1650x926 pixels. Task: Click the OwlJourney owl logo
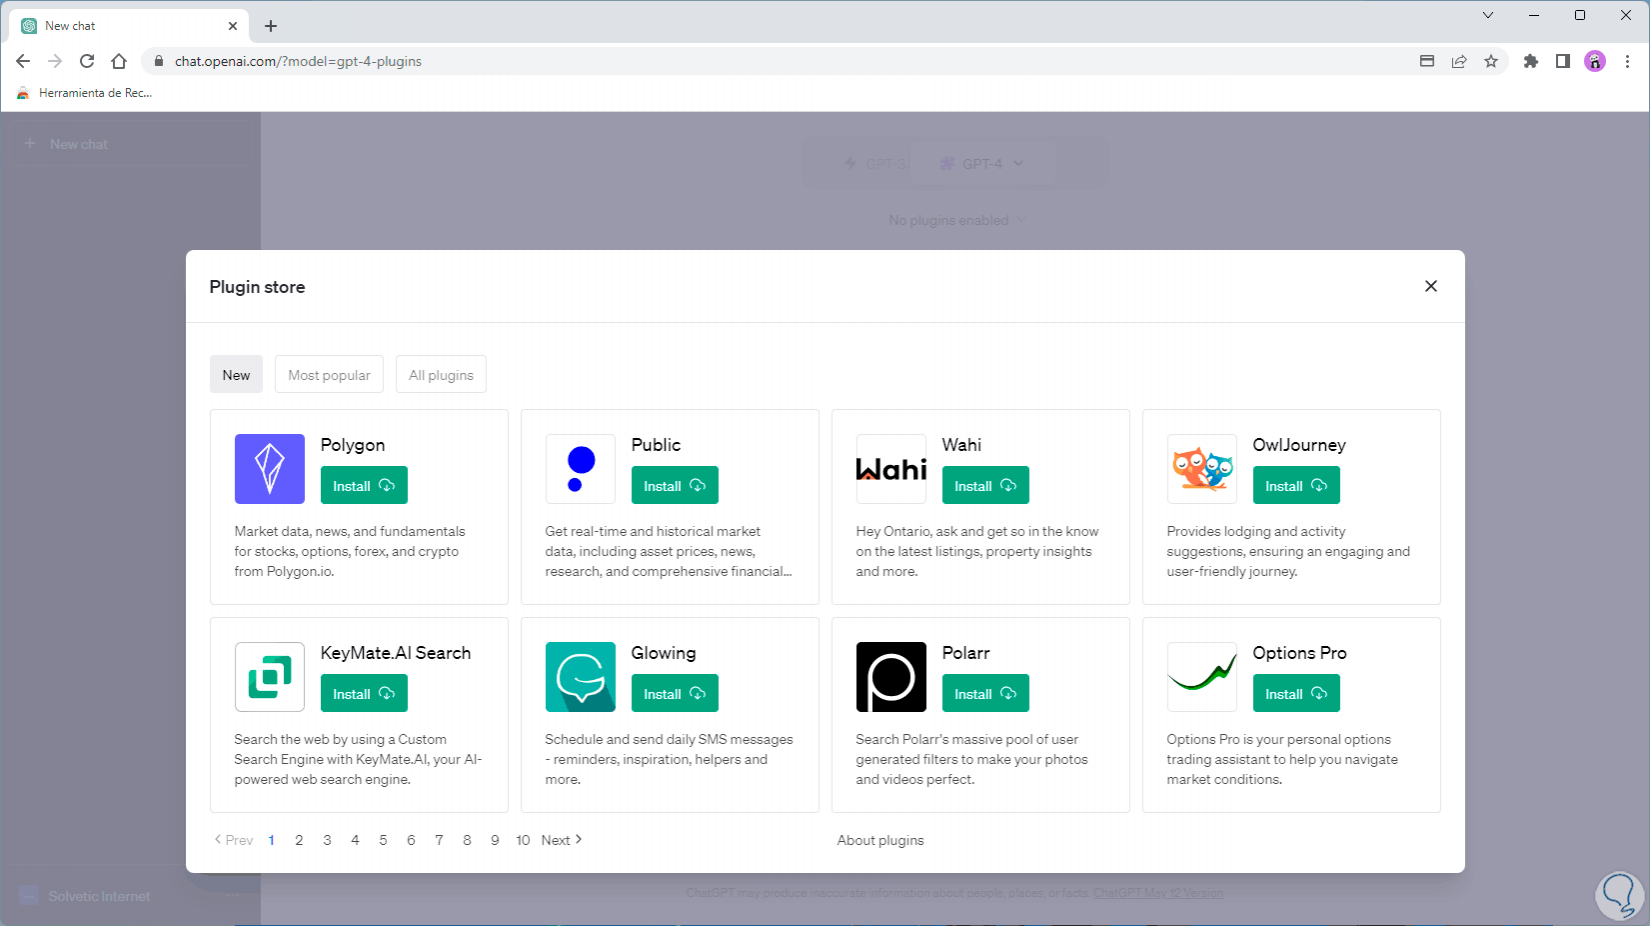point(1202,469)
